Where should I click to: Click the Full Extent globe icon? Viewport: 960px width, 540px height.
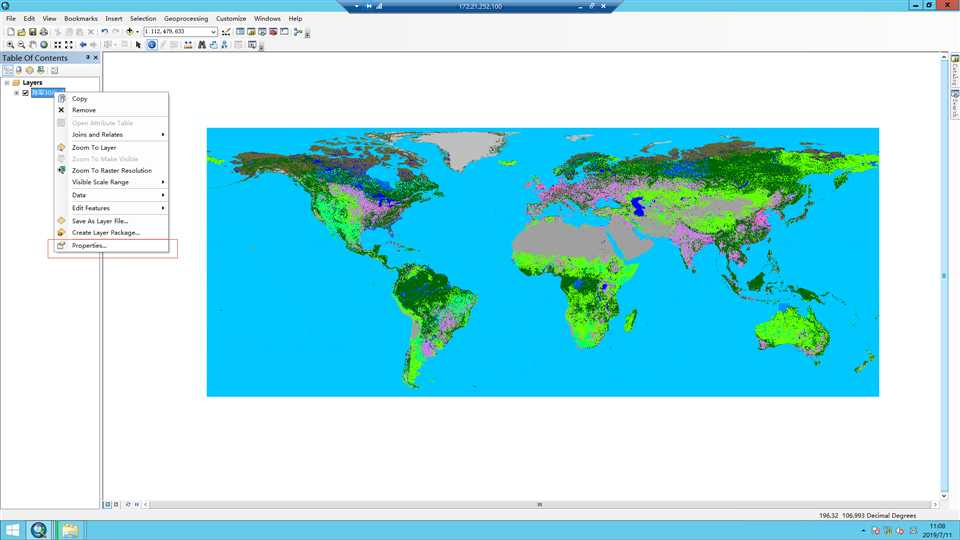point(43,45)
